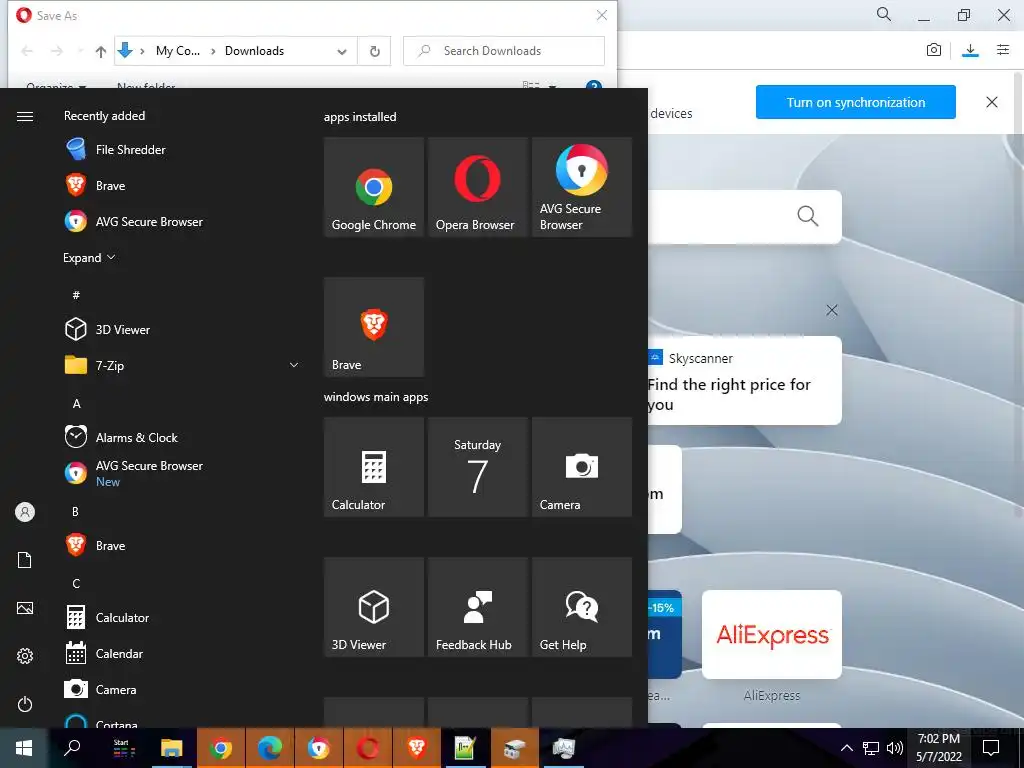This screenshot has height=768, width=1024.
Task: Open Documents from Start sidebar
Action: point(25,560)
